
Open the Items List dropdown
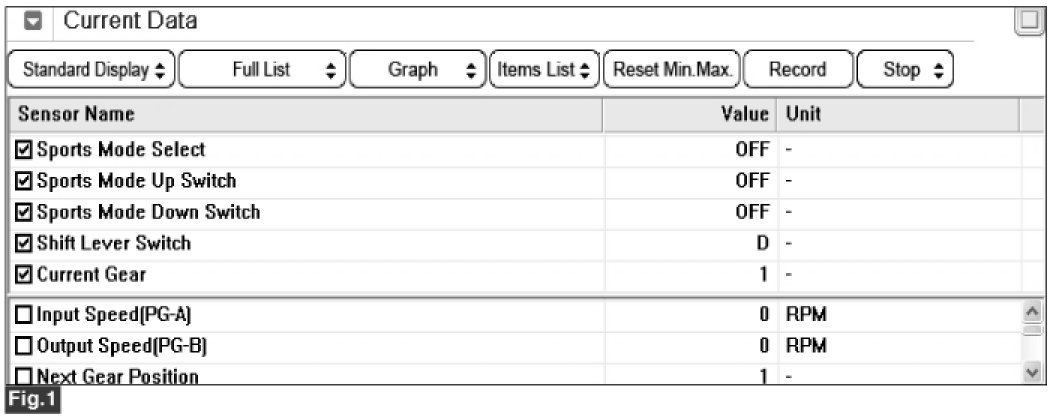(542, 70)
